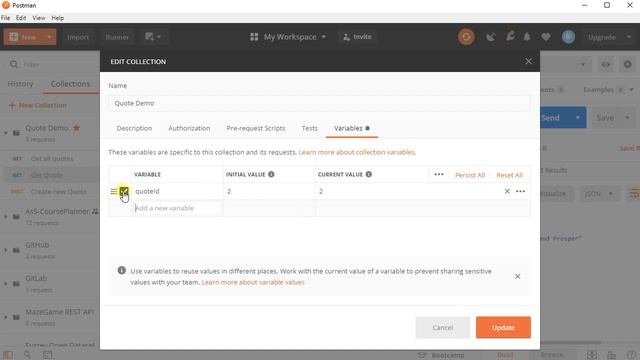Edit quoteId initial value cell
This screenshot has width=640, height=360.
tap(269, 191)
